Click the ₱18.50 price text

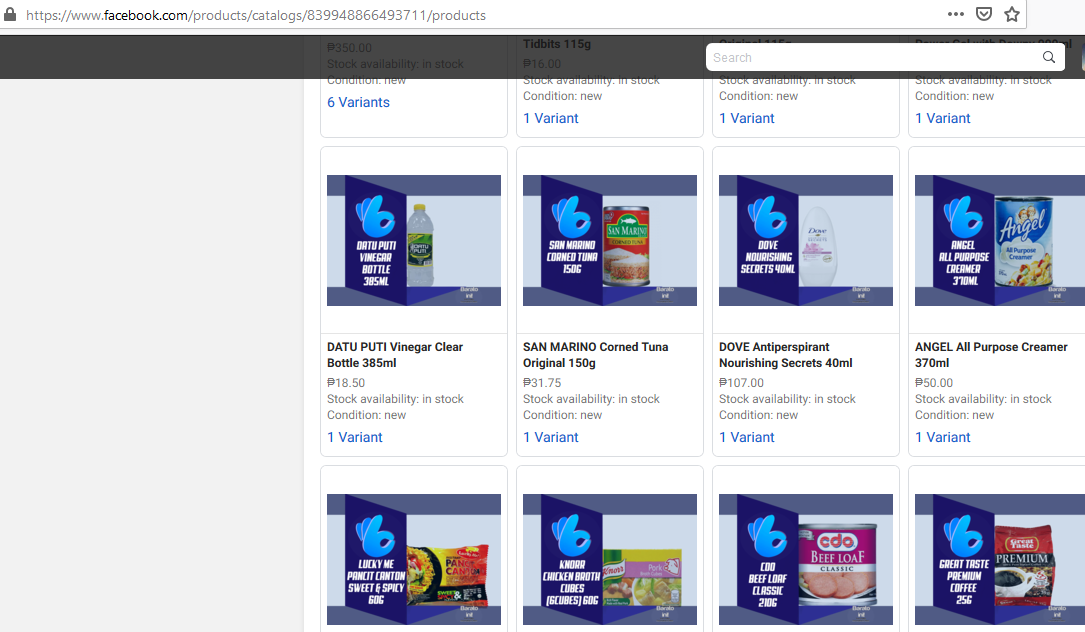point(346,383)
